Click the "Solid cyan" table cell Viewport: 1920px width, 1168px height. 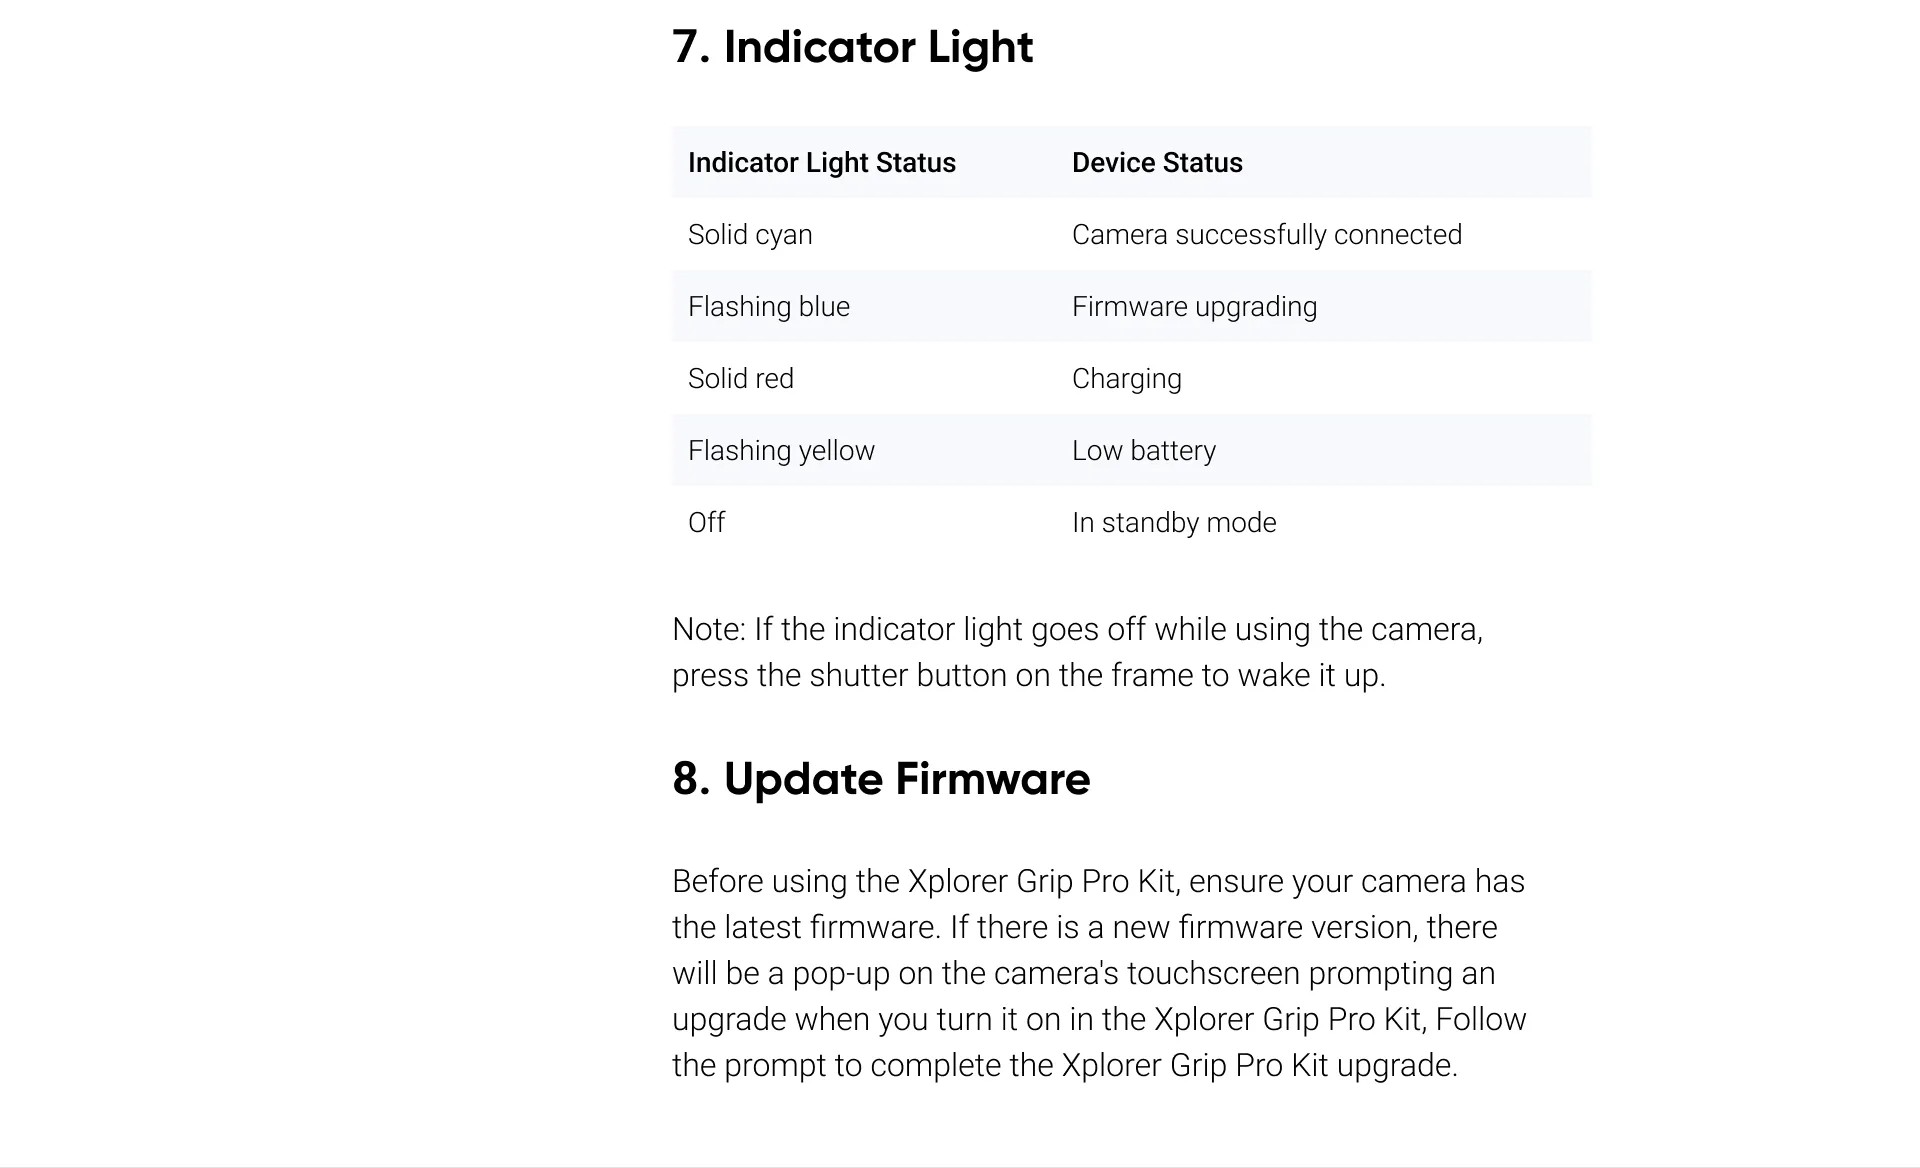(750, 235)
